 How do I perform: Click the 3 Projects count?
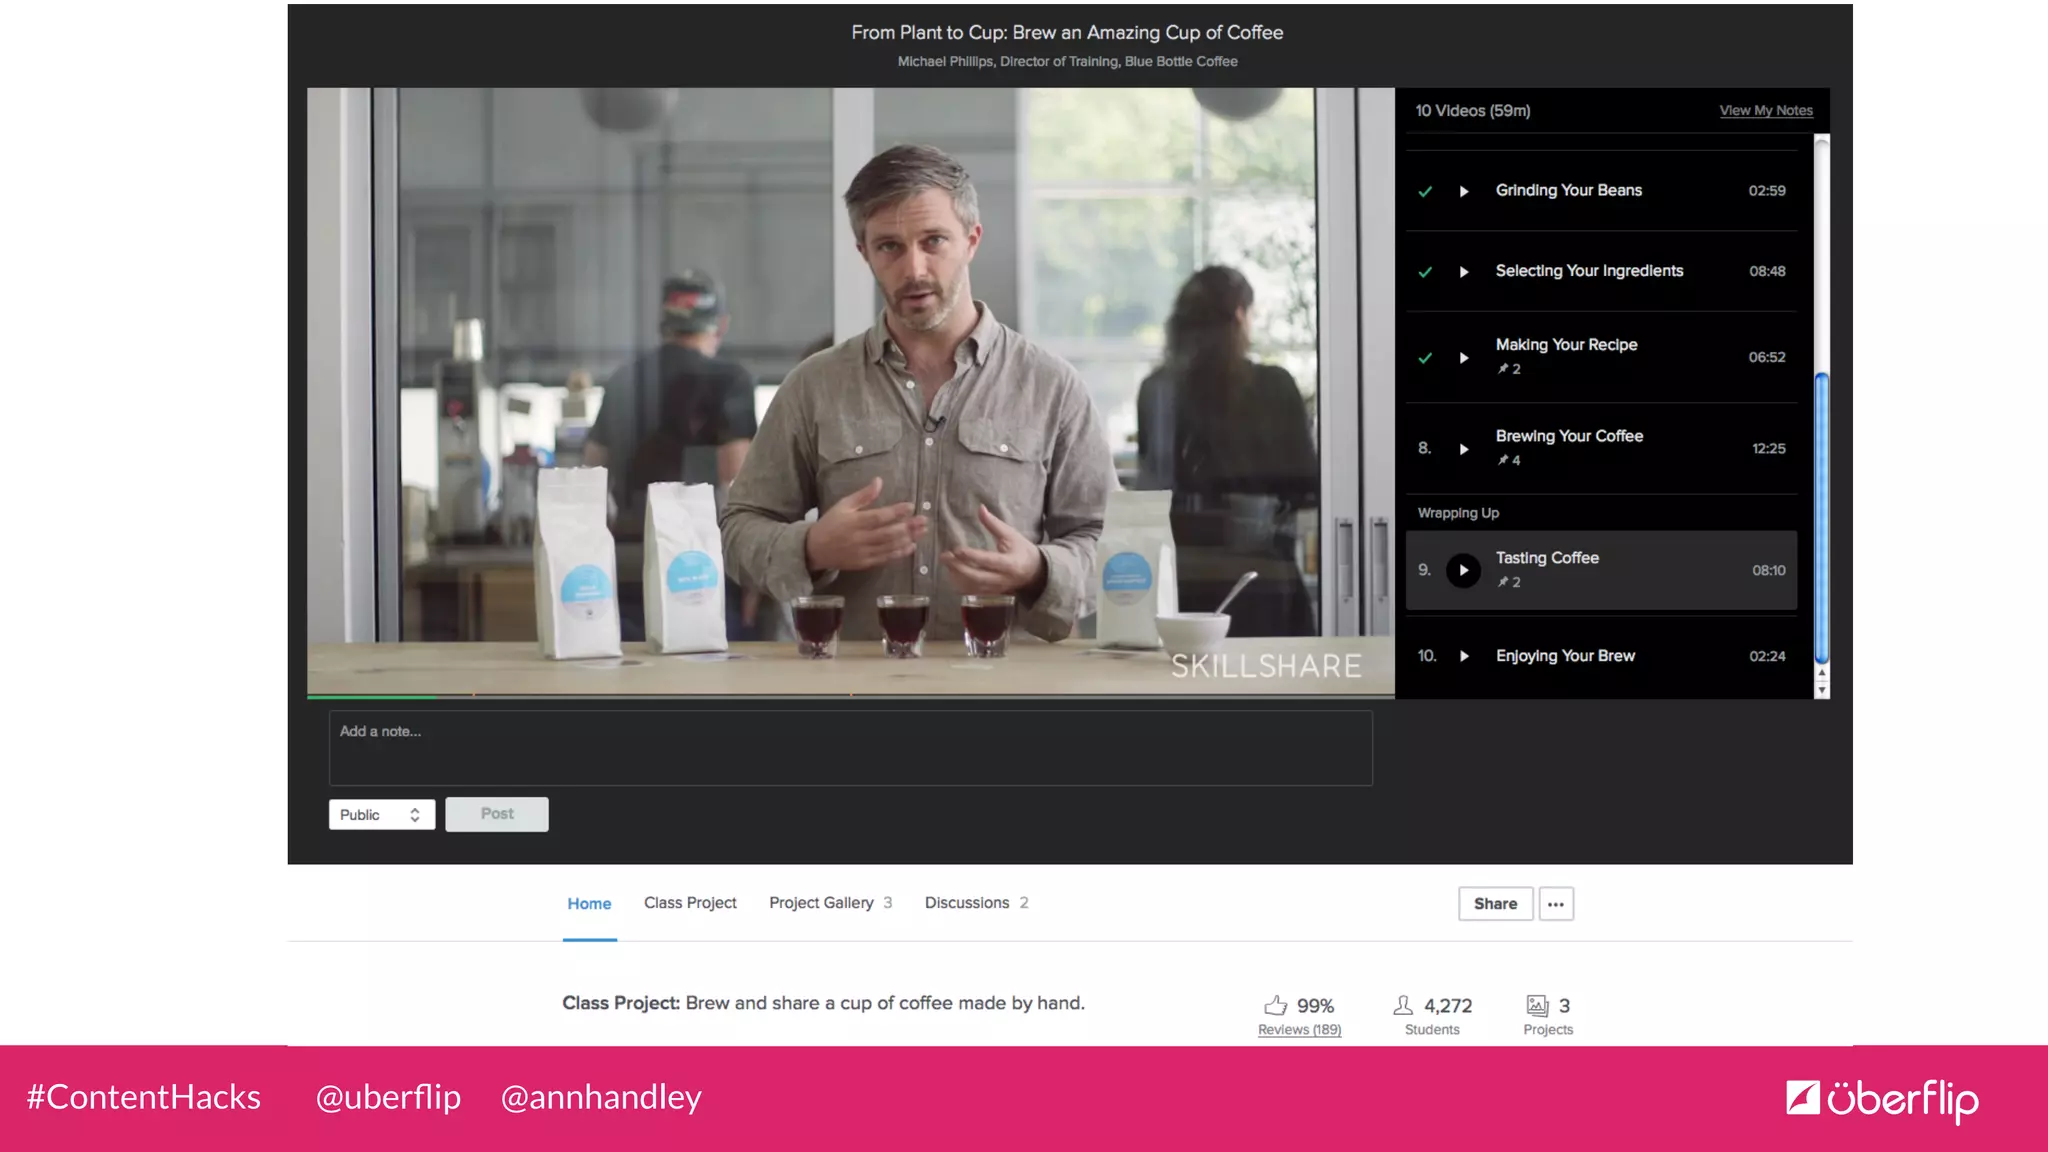point(1564,1006)
